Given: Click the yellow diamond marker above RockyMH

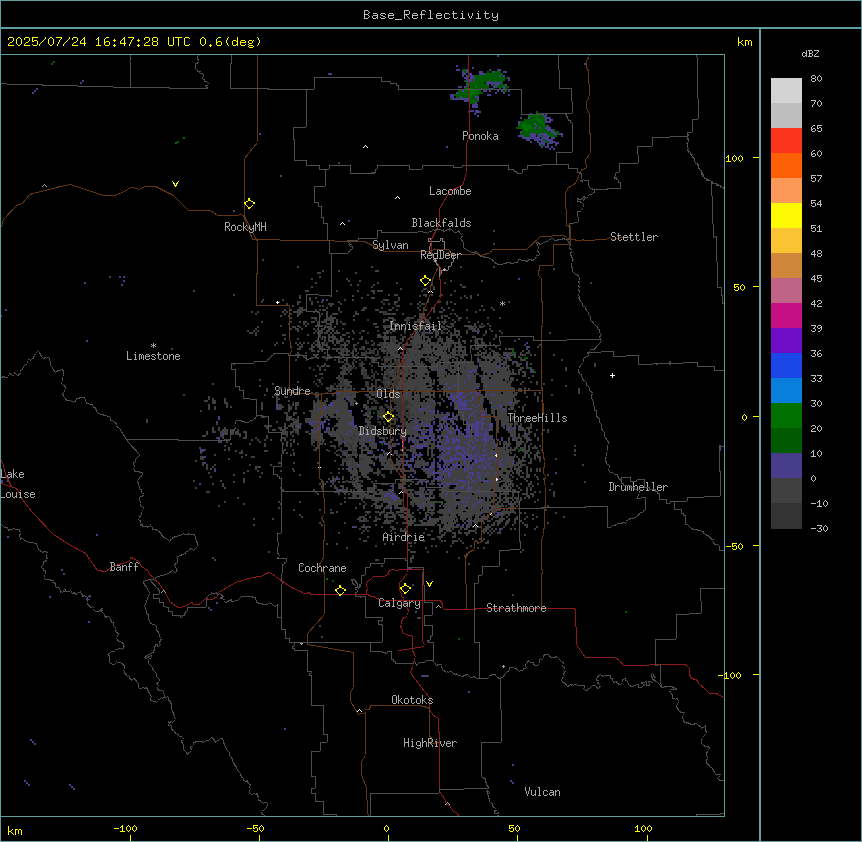Looking at the screenshot, I should click(250, 204).
